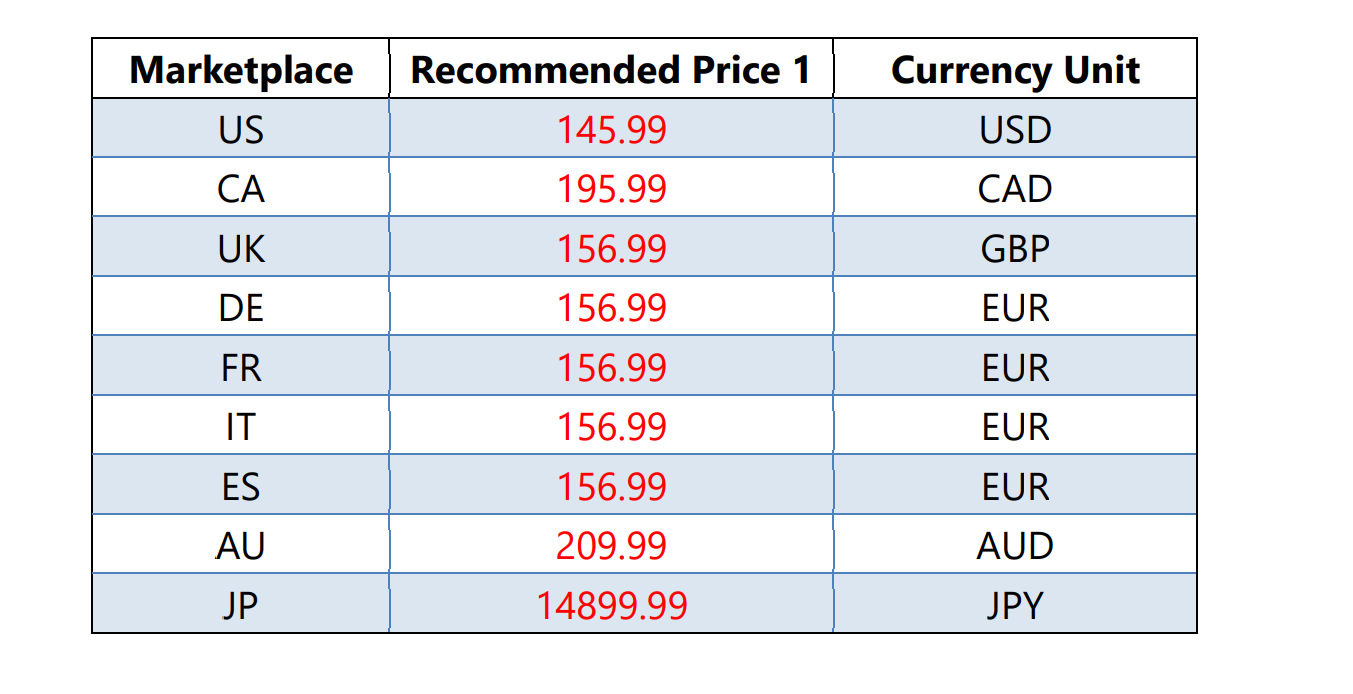Select the UK marketplace cell

[241, 249]
